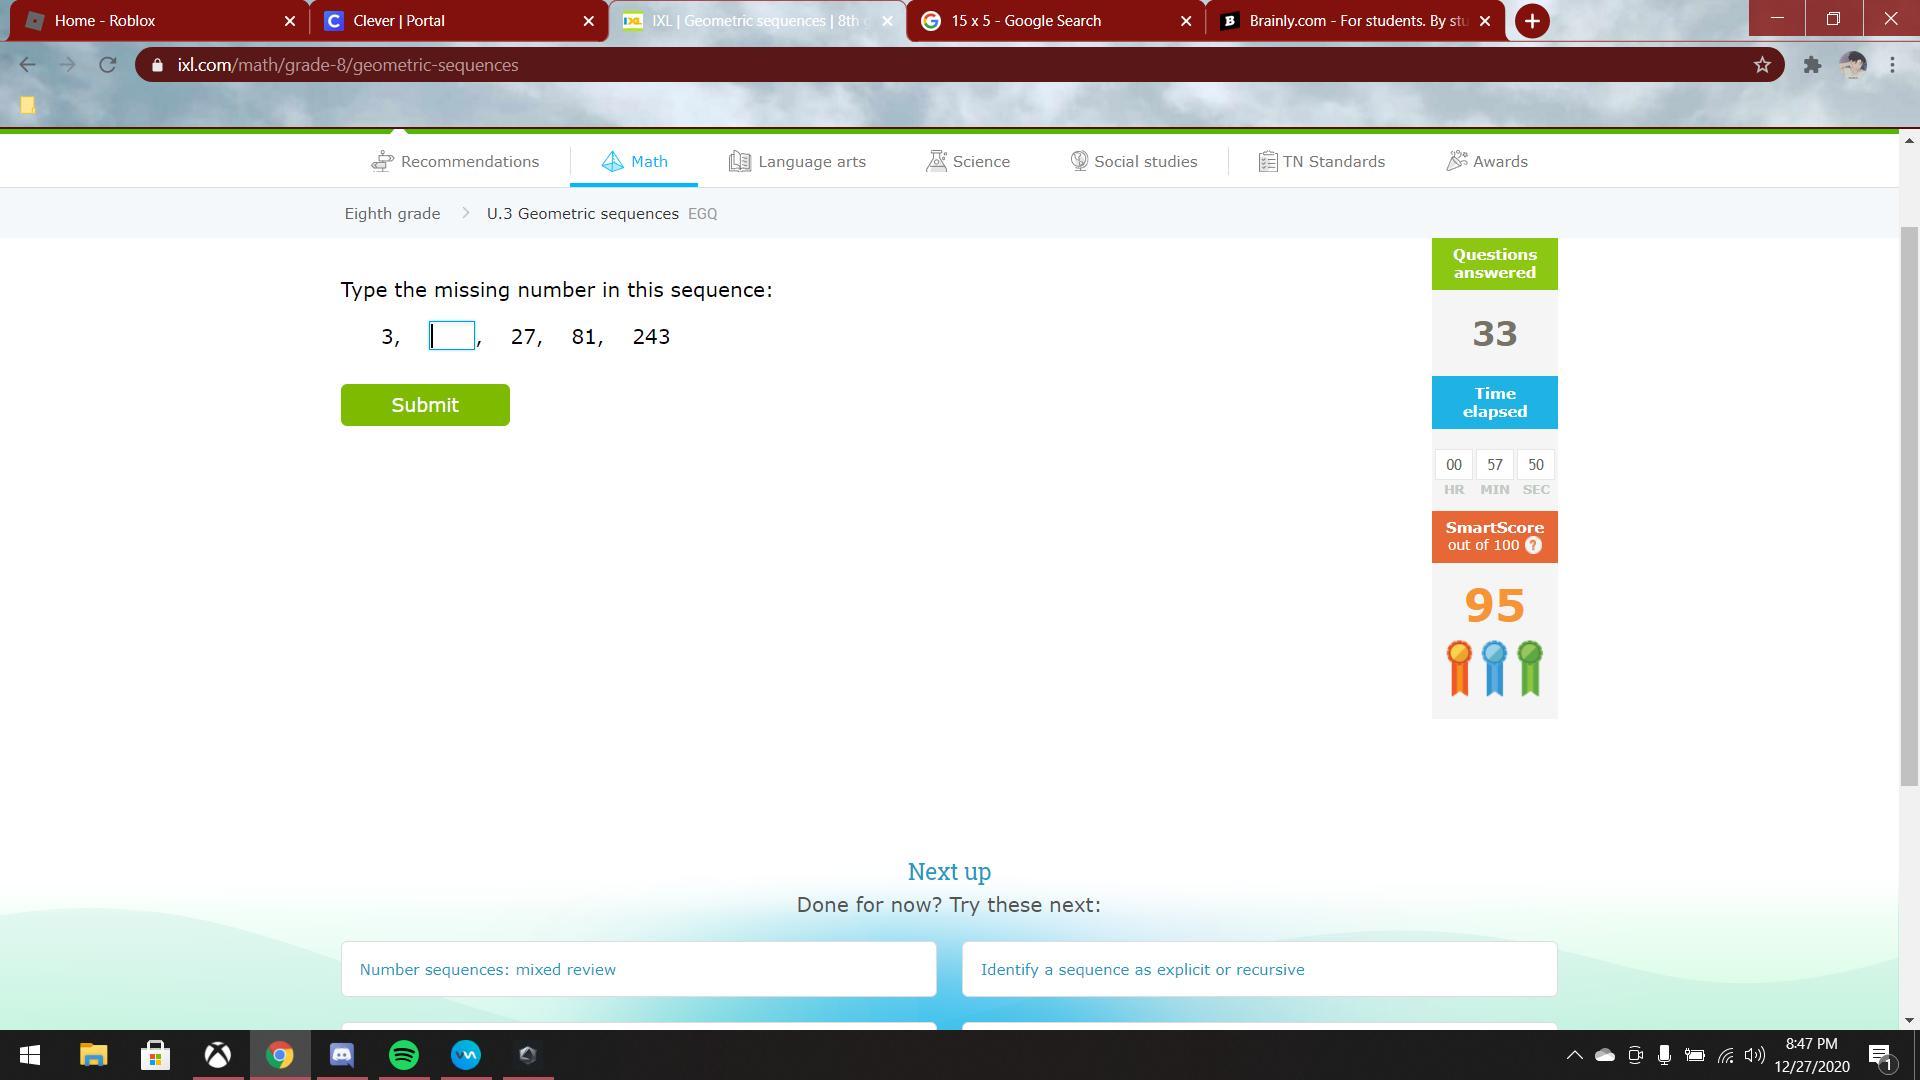Click the breadcrumb chevron after Eighth grade
Screen dimensions: 1920x1080
465,213
